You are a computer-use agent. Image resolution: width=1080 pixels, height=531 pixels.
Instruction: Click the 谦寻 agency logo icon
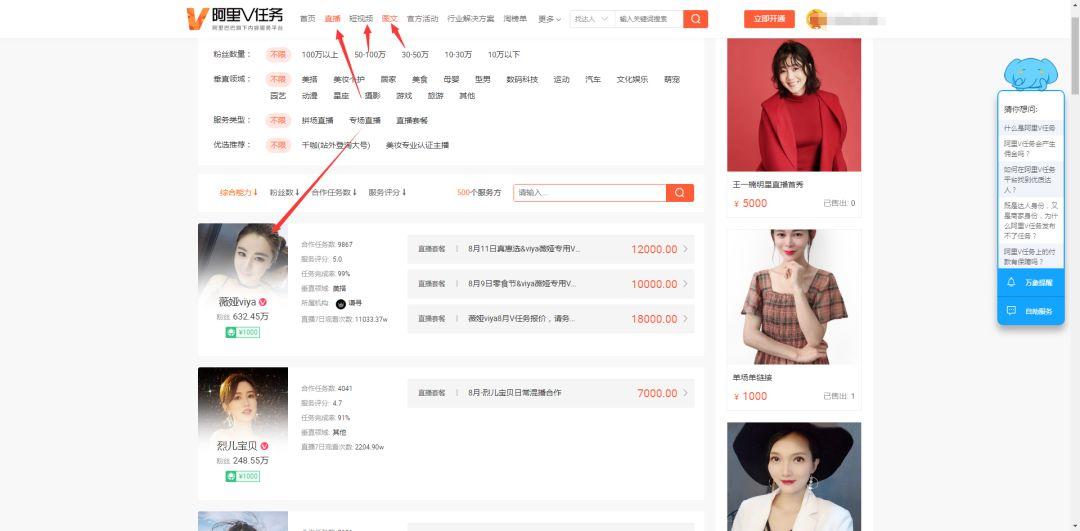tap(340, 304)
